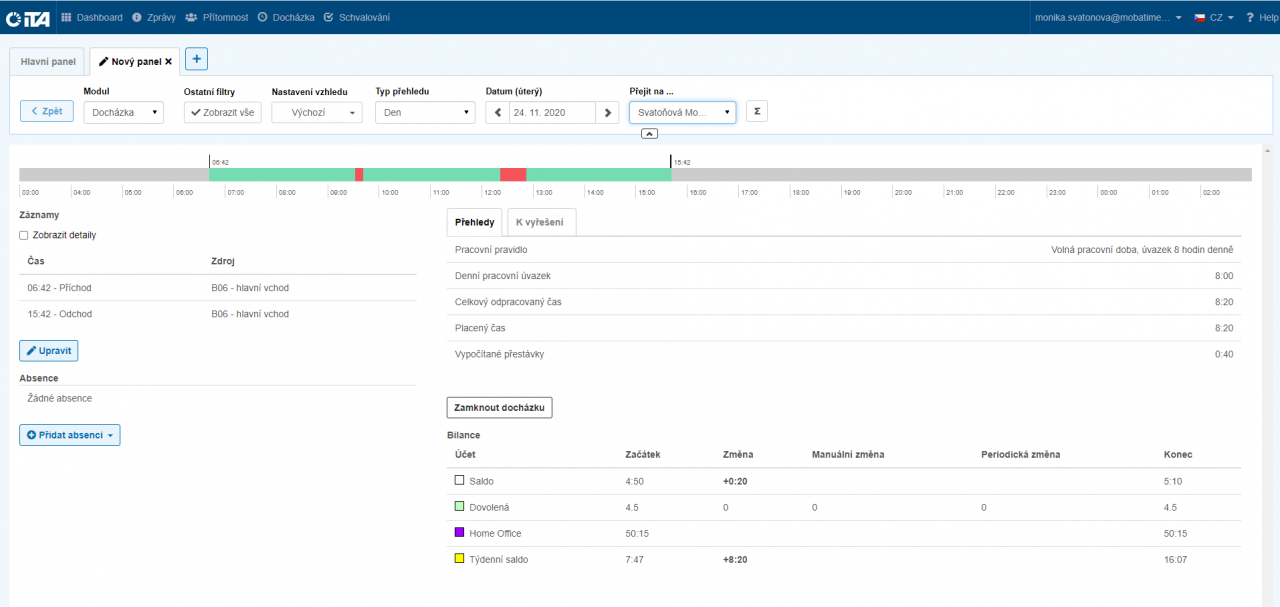1280x607 pixels.
Task: Expand the Typ přehledu Den dropdown
Action: pyautogui.click(x=425, y=113)
